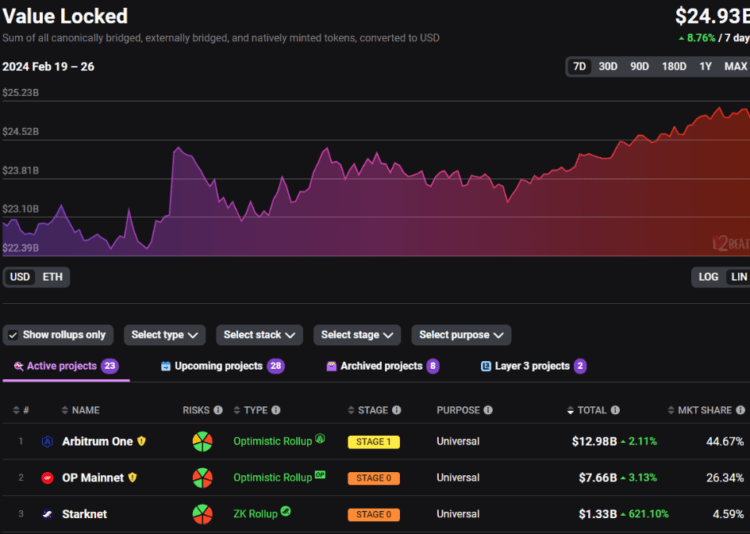Open the OP Mainnet project link

[92, 478]
